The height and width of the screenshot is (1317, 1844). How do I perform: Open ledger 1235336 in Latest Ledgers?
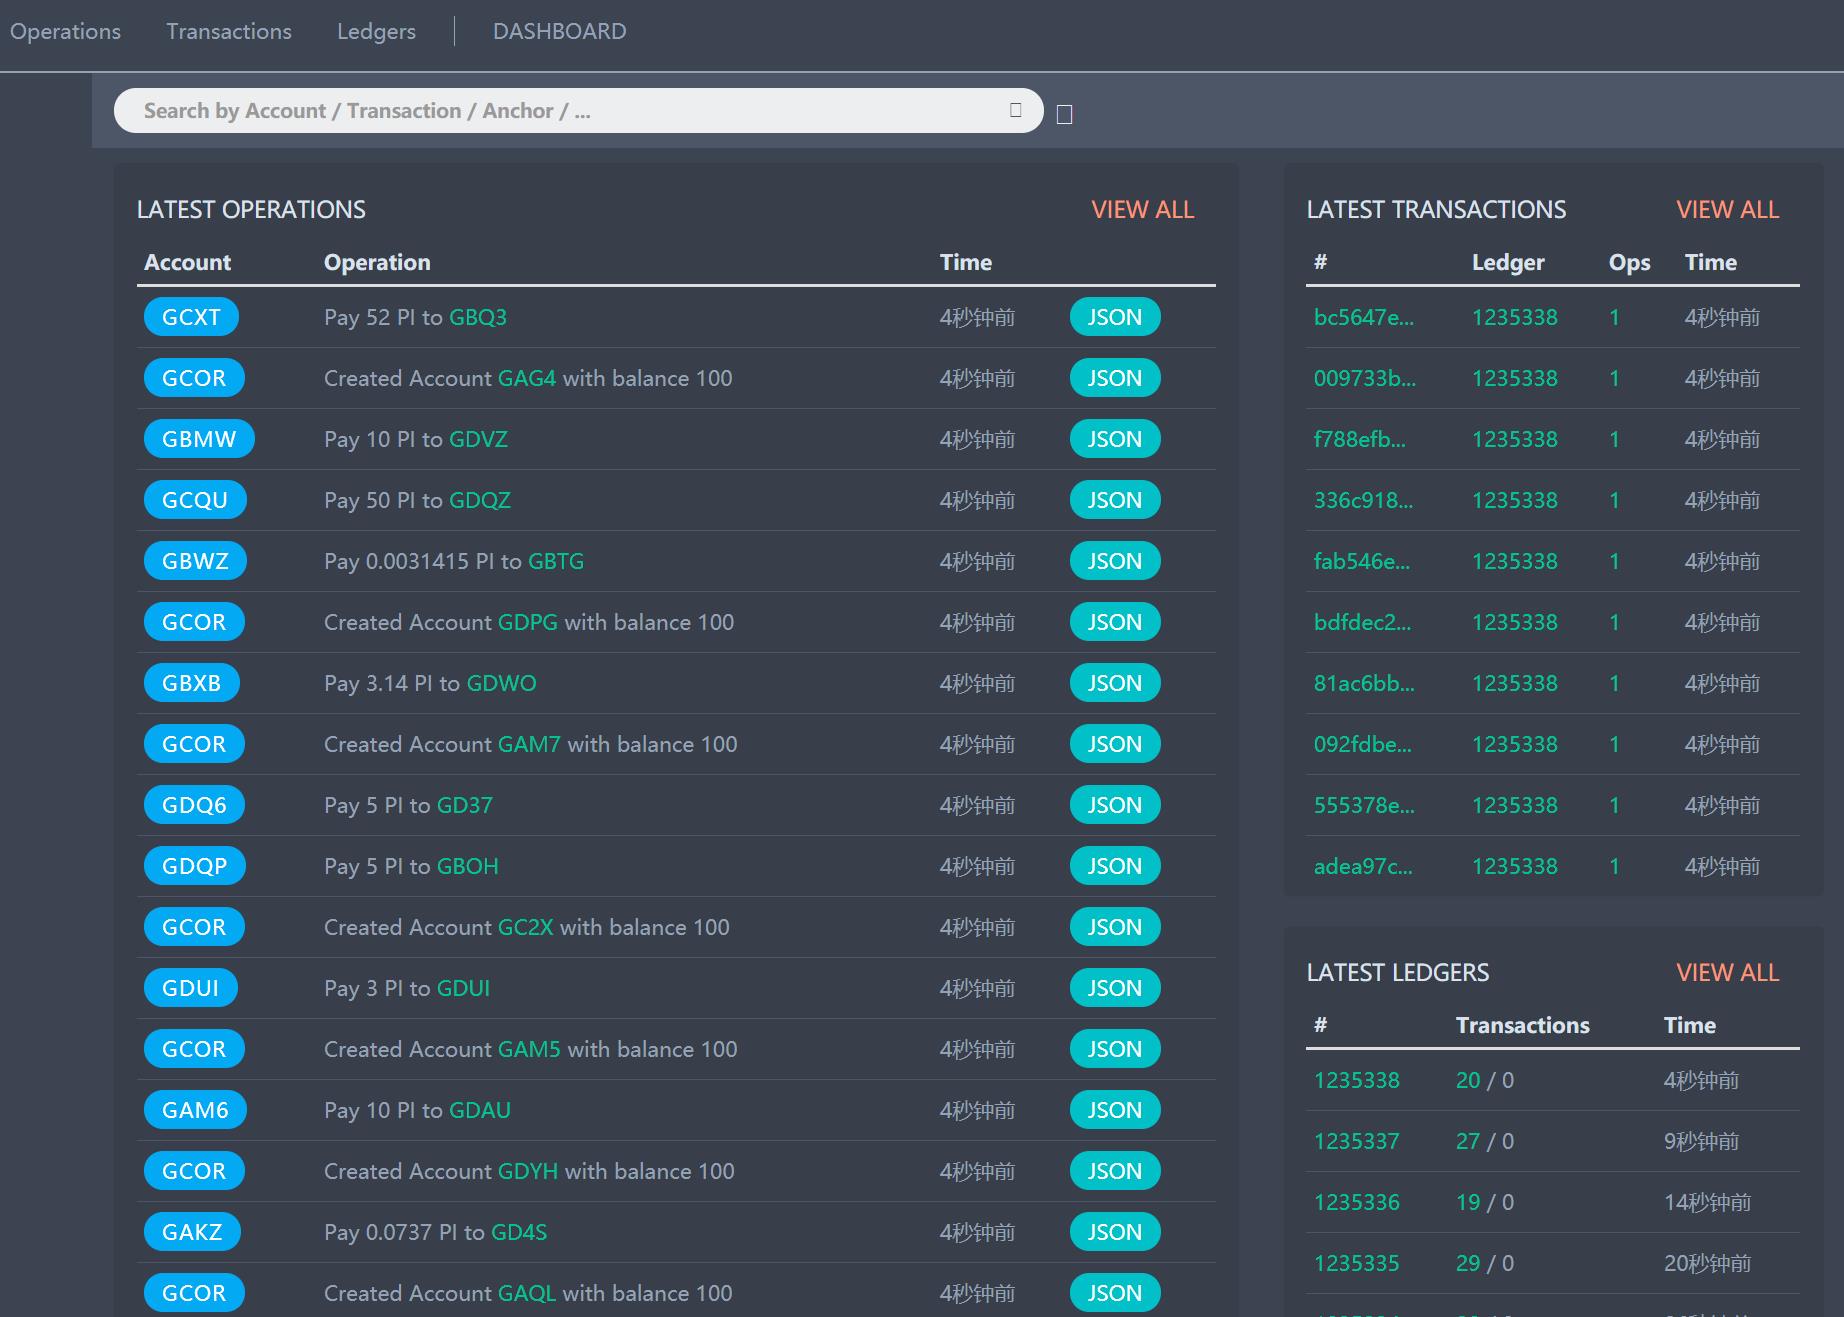point(1357,1202)
